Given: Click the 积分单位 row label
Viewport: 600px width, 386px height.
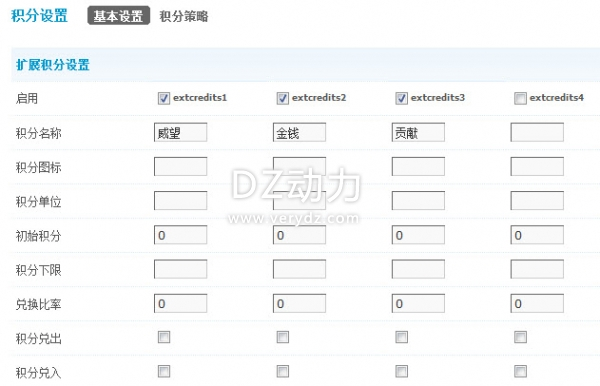Looking at the screenshot, I should click(x=38, y=202).
